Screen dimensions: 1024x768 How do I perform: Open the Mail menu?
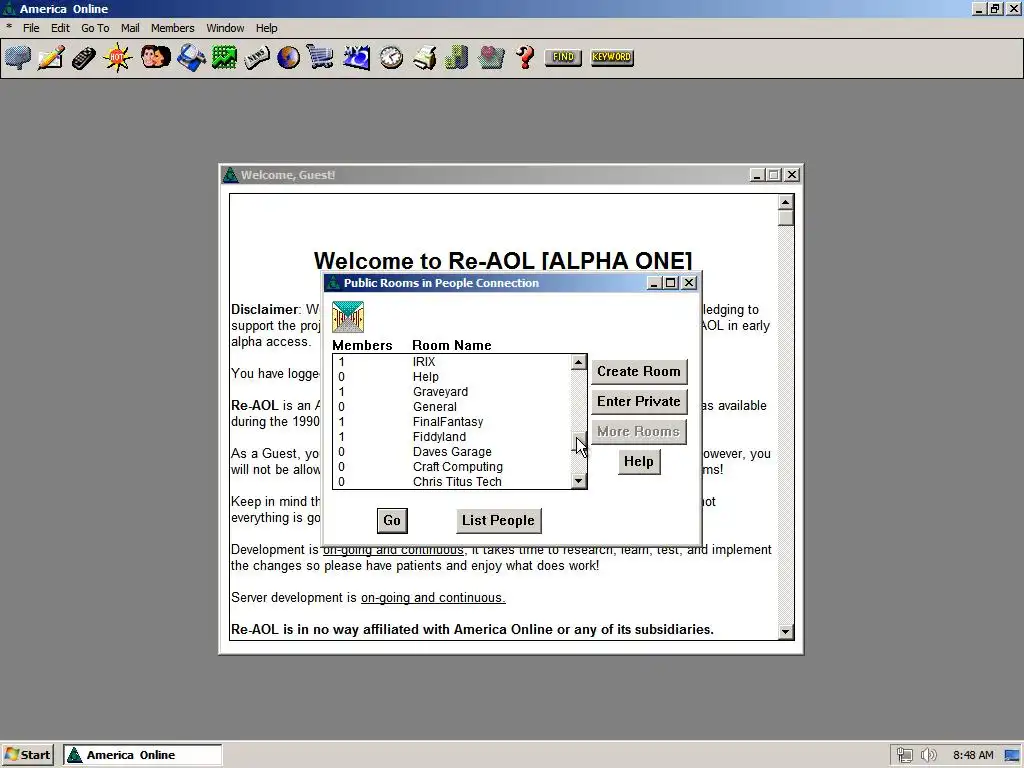[x=130, y=28]
